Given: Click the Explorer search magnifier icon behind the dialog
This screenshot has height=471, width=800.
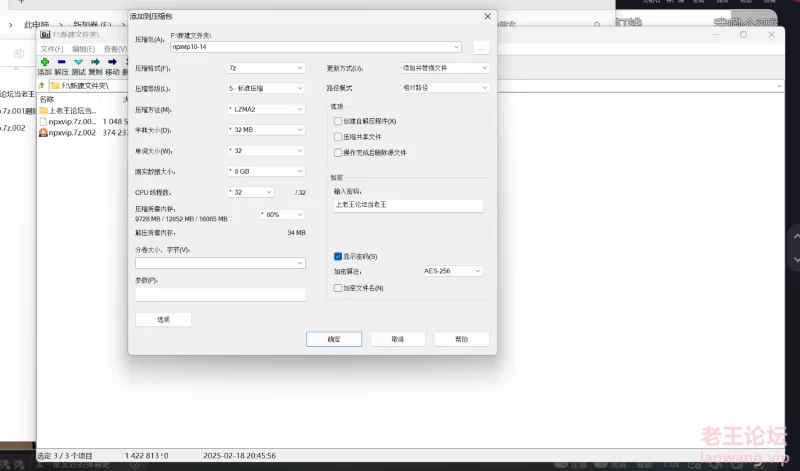Looking at the screenshot, I should pos(597,24).
